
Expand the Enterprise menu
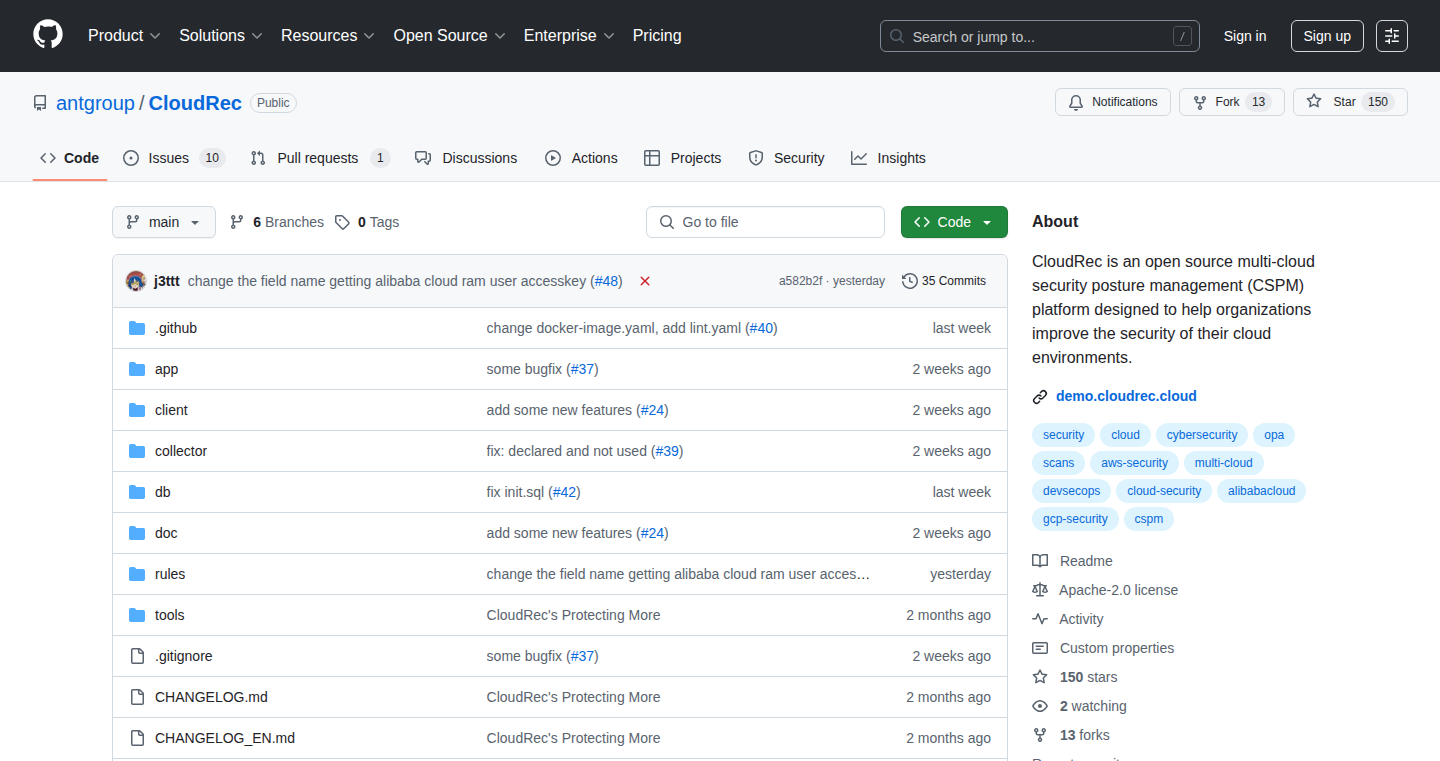coord(569,36)
